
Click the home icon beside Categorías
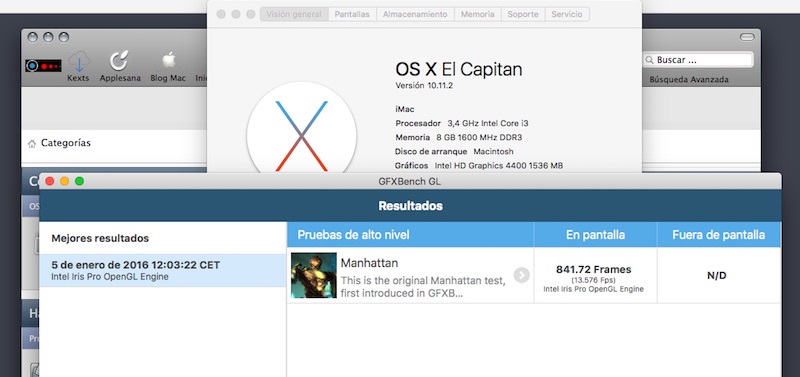(32, 143)
